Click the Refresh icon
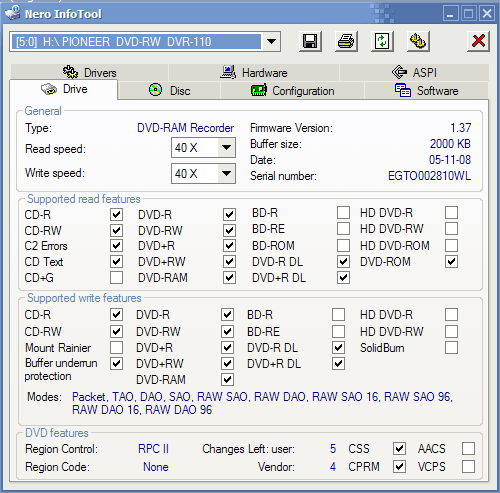 382,42
